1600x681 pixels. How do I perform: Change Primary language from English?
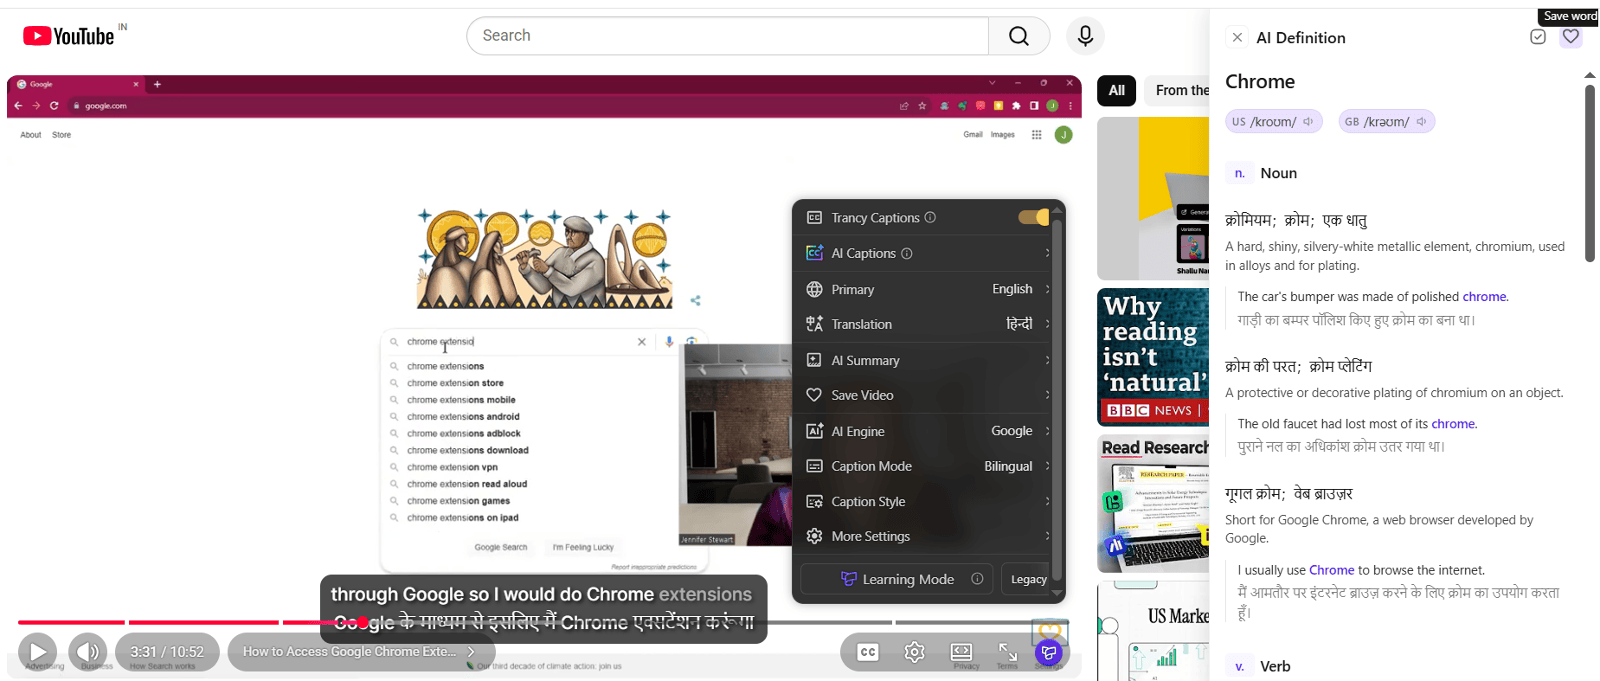(927, 289)
